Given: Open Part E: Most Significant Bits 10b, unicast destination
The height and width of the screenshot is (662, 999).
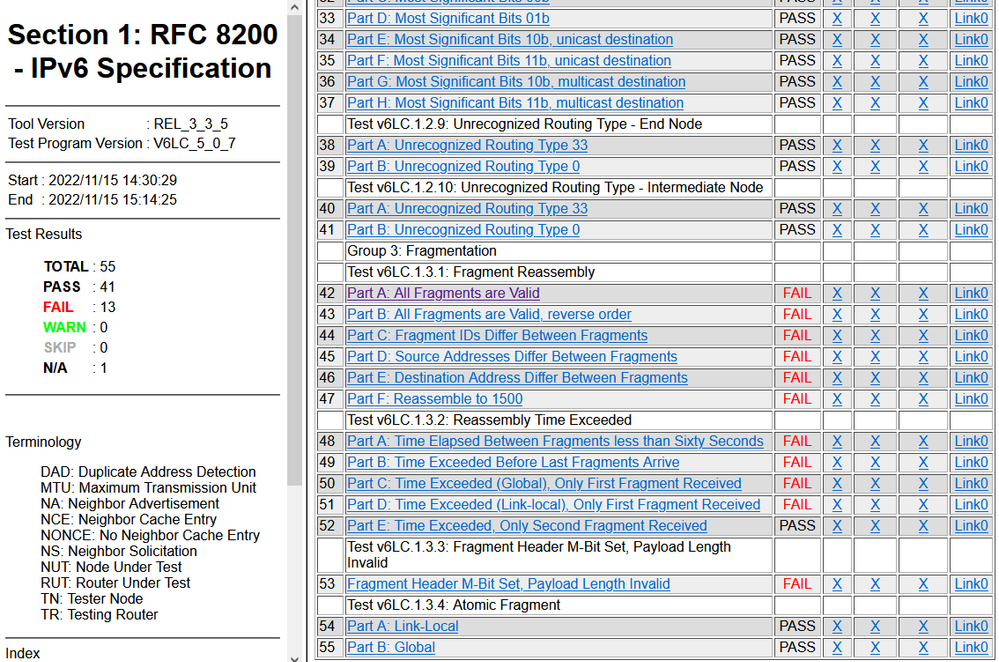Looking at the screenshot, I should 510,40.
